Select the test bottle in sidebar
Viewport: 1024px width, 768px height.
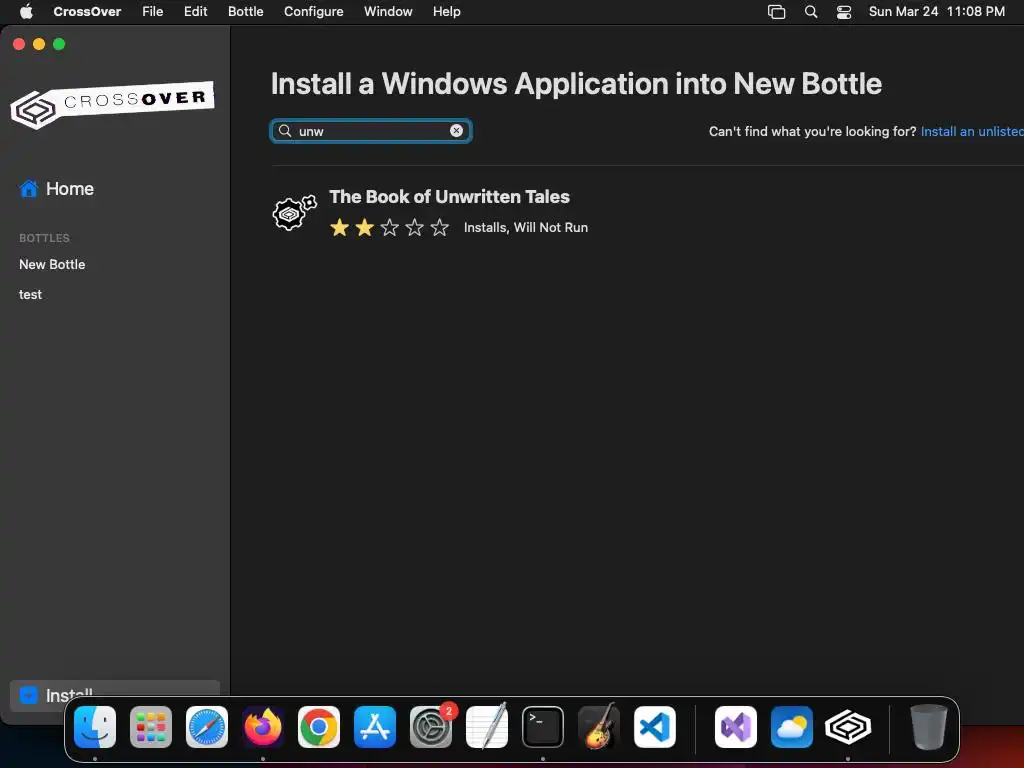30,295
